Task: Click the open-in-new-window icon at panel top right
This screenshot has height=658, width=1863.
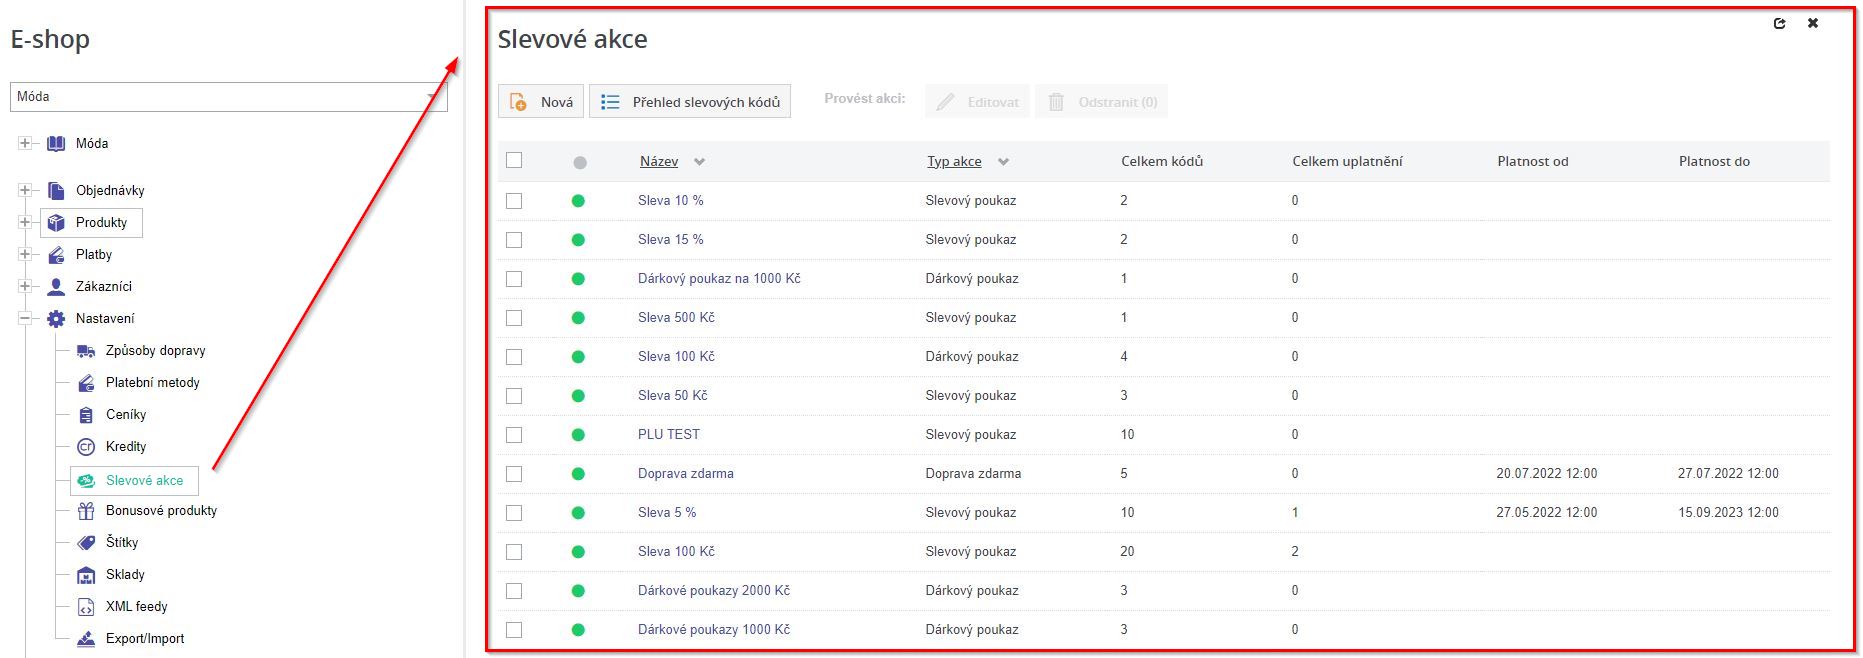Action: [x=1779, y=23]
